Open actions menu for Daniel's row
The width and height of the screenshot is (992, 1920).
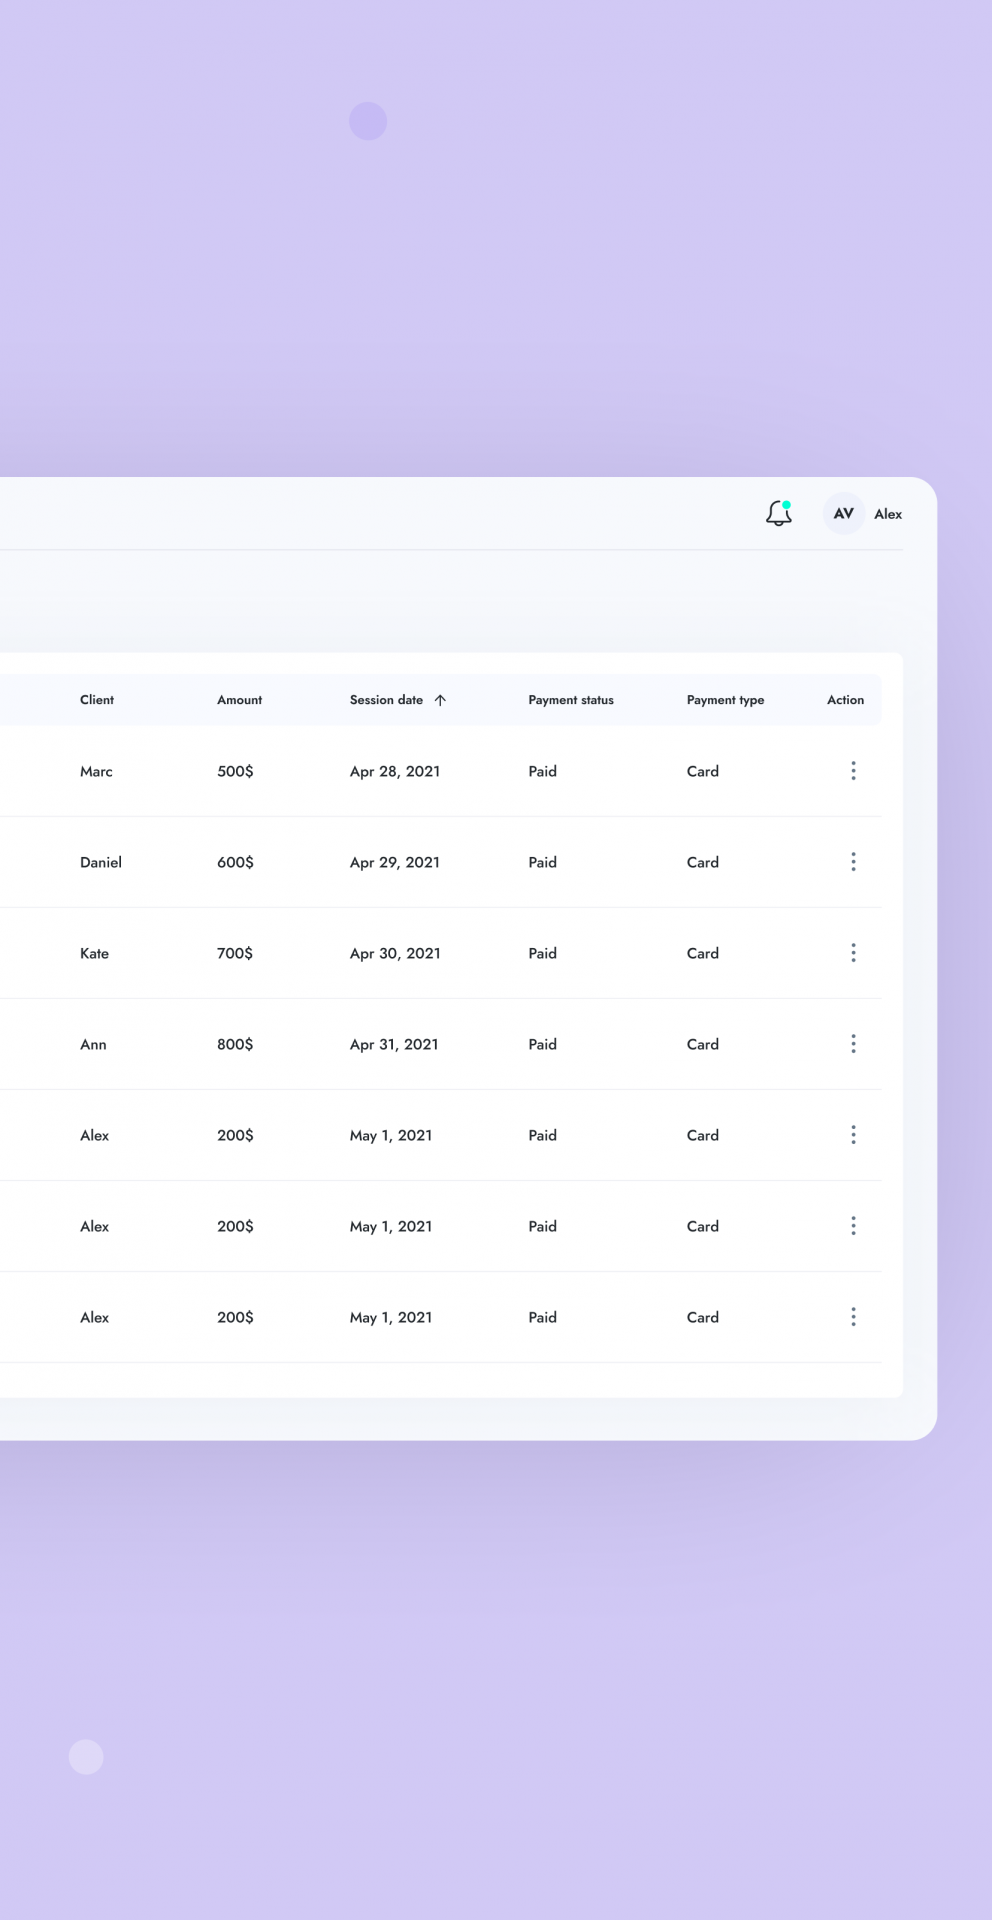coord(853,862)
